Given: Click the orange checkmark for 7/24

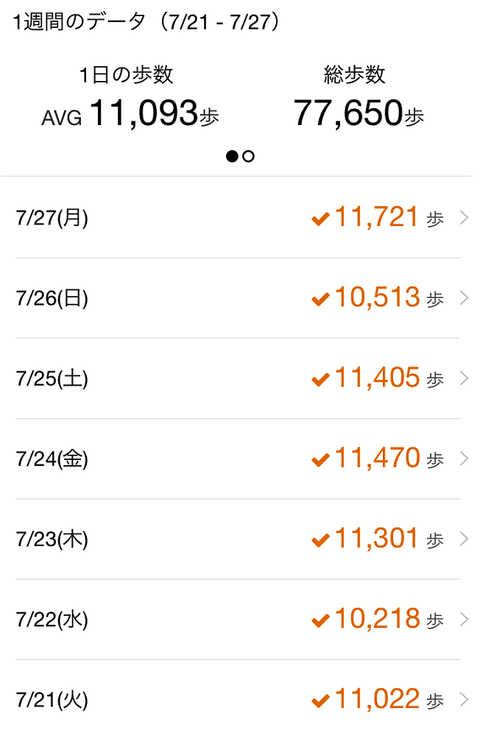Looking at the screenshot, I should coord(320,460).
